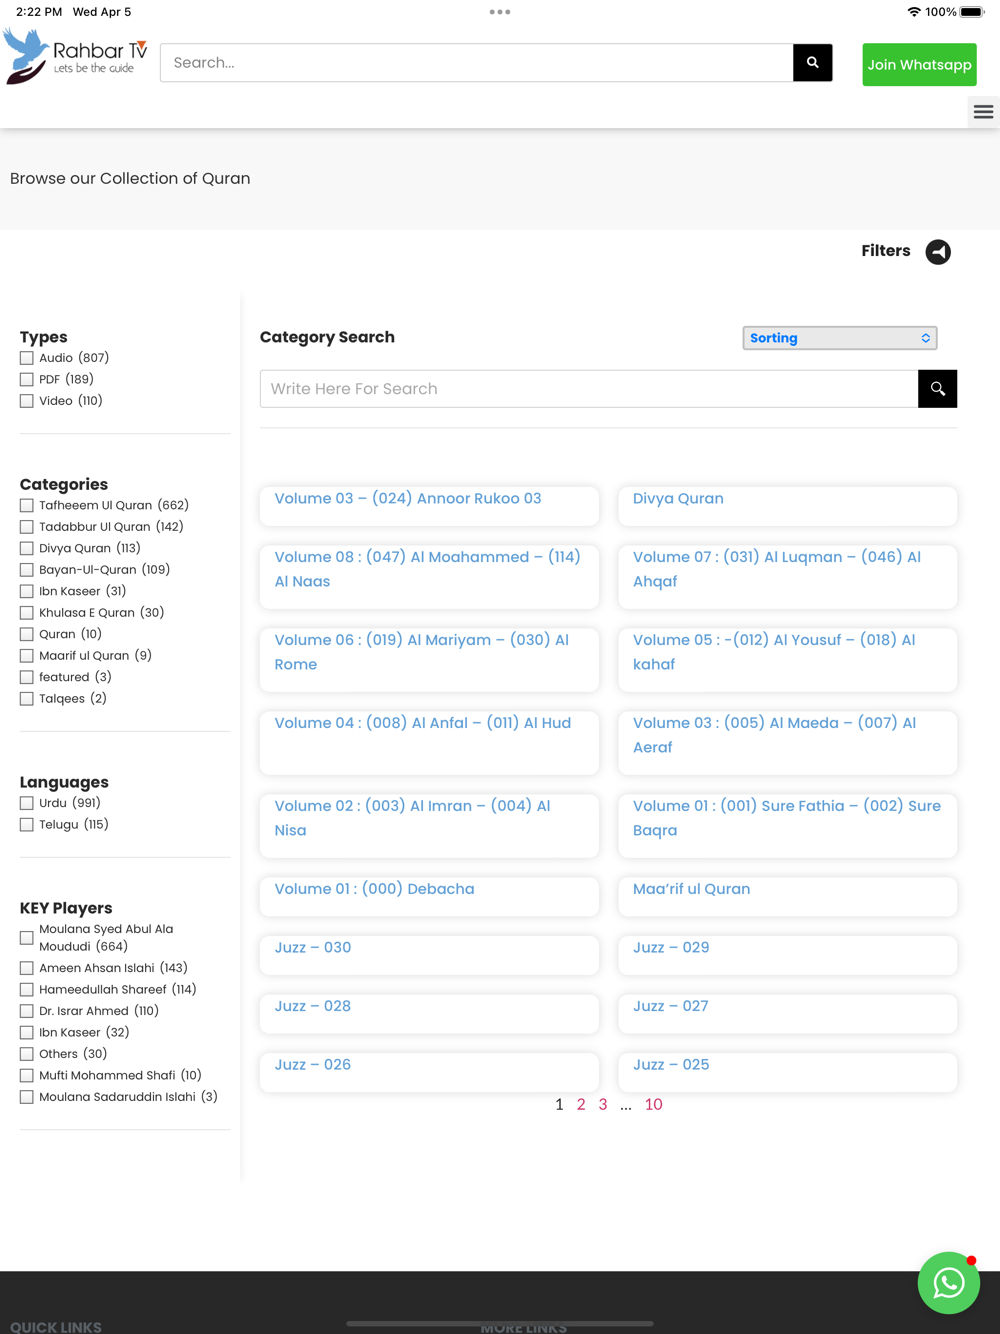
Task: Check the Maarif ul Quran category
Action: (27, 656)
